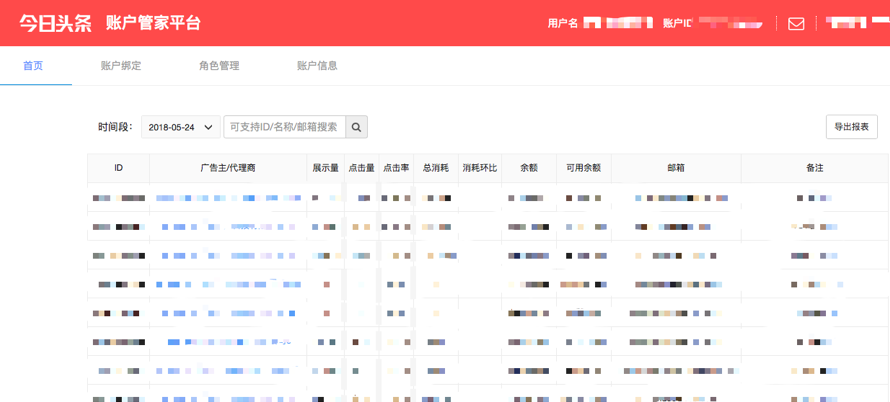
Task: Click the 备注 column header
Action: point(814,168)
